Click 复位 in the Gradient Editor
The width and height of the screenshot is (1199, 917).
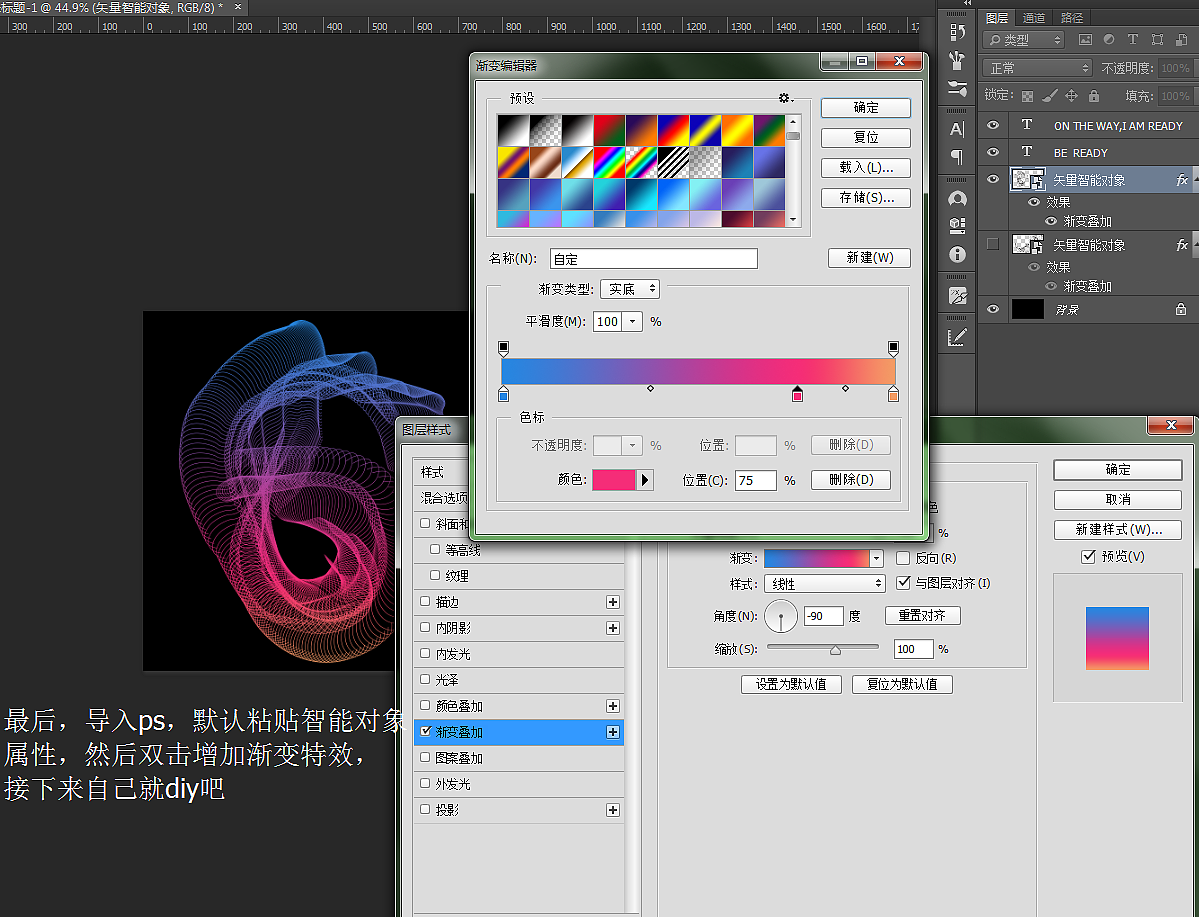click(x=866, y=138)
